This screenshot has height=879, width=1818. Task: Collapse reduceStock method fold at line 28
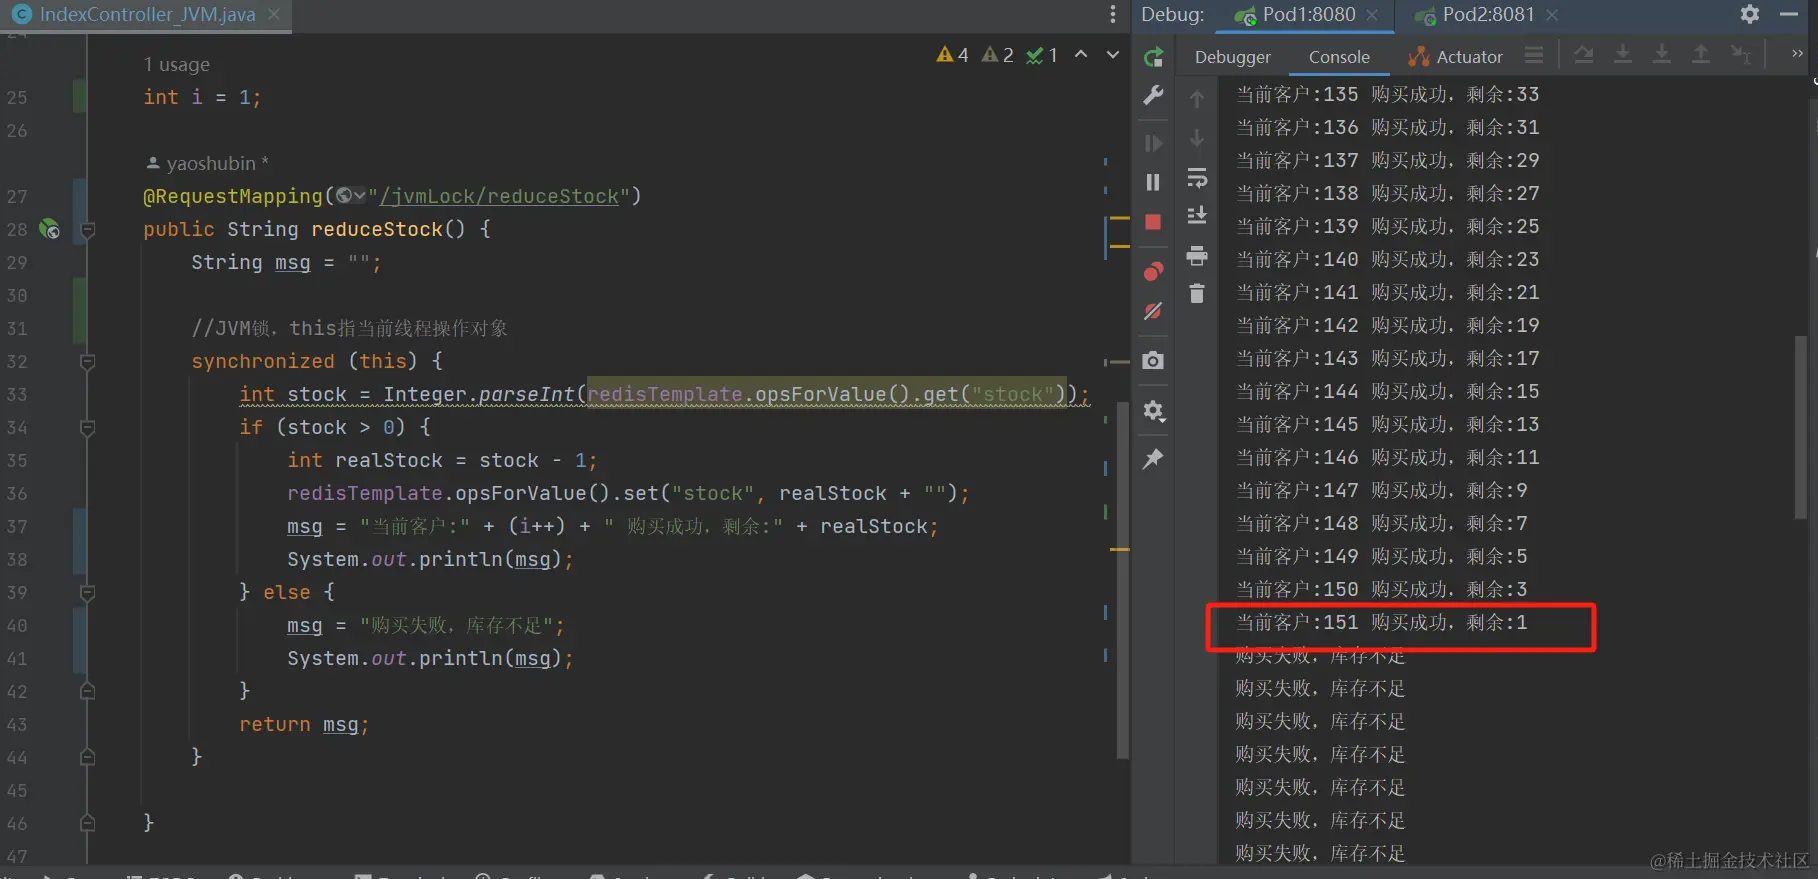[87, 230]
